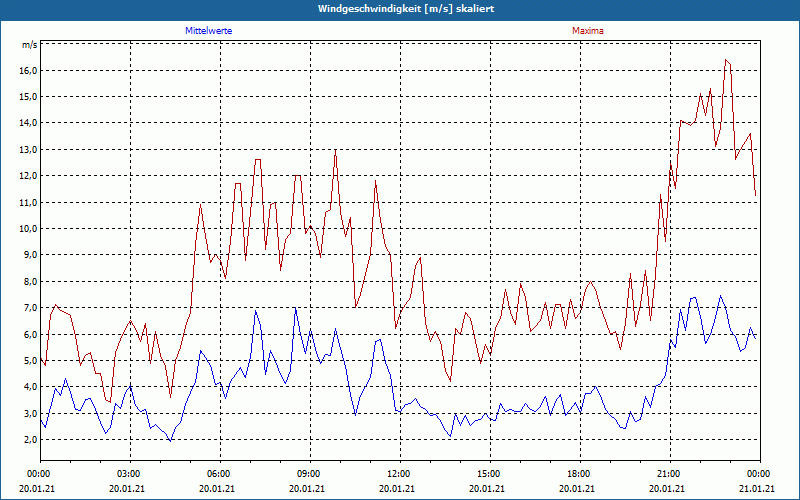Screen dimensions: 800x500
Task: Select the 5,0 y-axis label
Action: (31, 361)
